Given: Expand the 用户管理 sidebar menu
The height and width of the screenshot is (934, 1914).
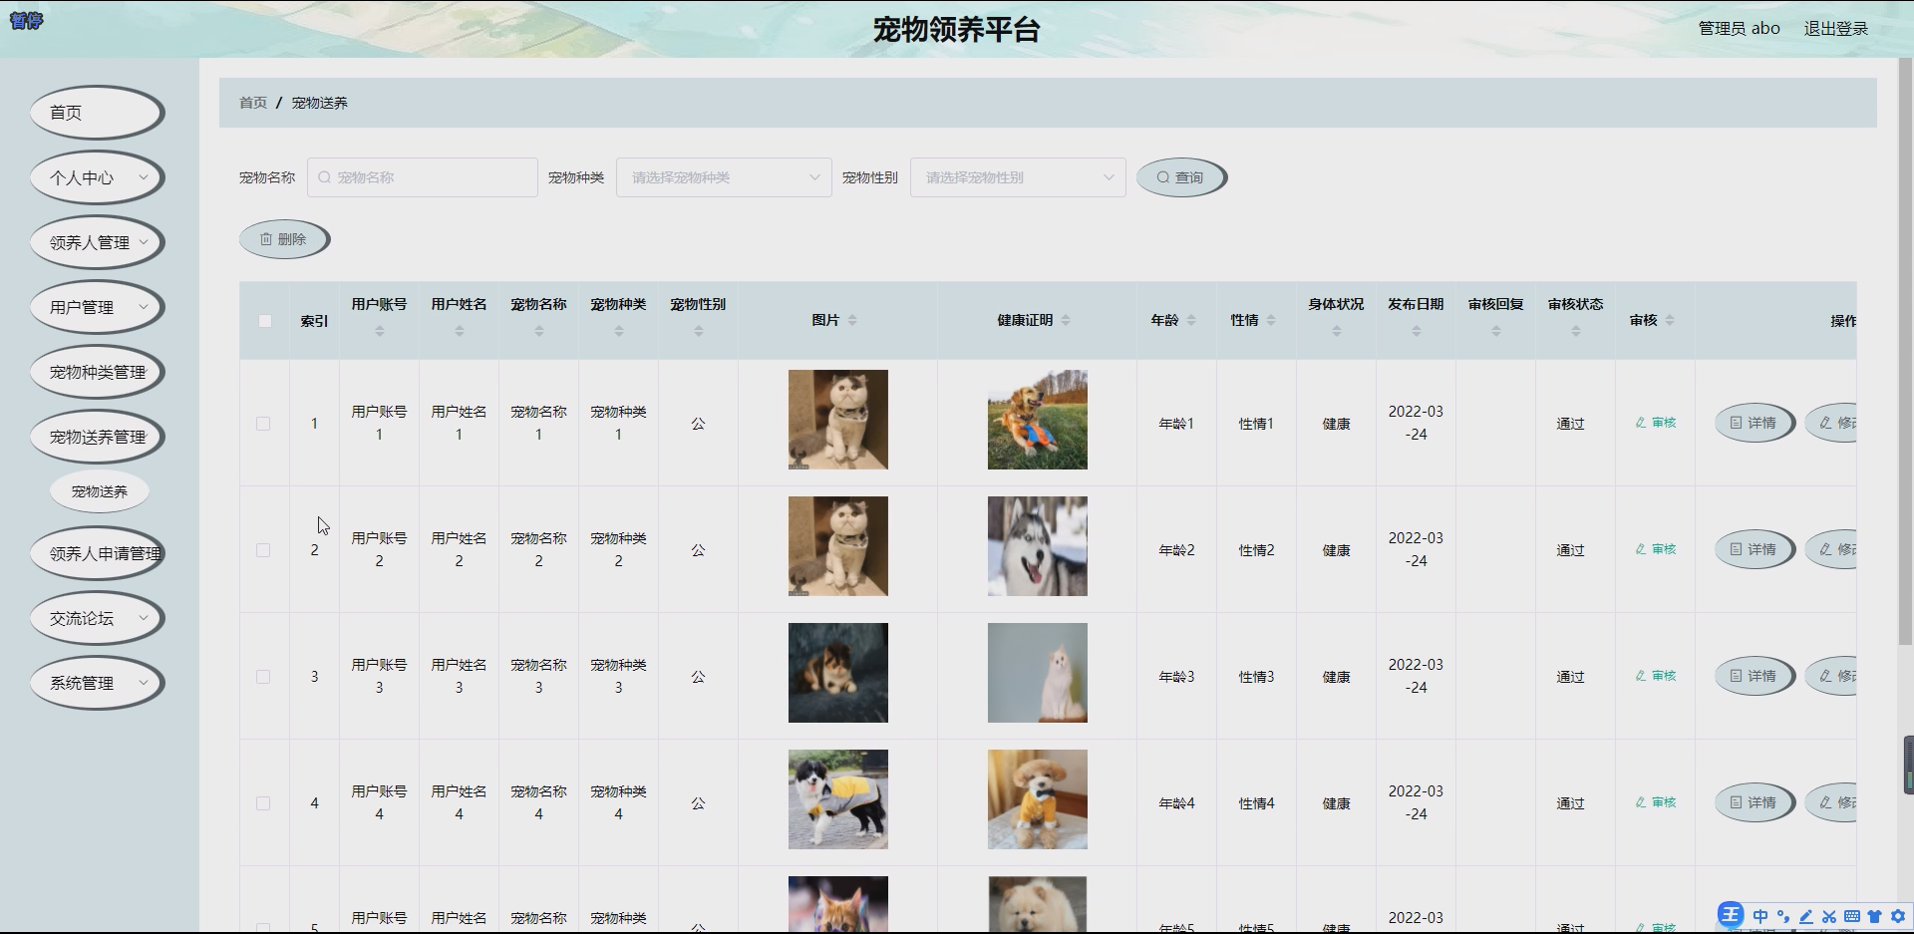Looking at the screenshot, I should [97, 307].
